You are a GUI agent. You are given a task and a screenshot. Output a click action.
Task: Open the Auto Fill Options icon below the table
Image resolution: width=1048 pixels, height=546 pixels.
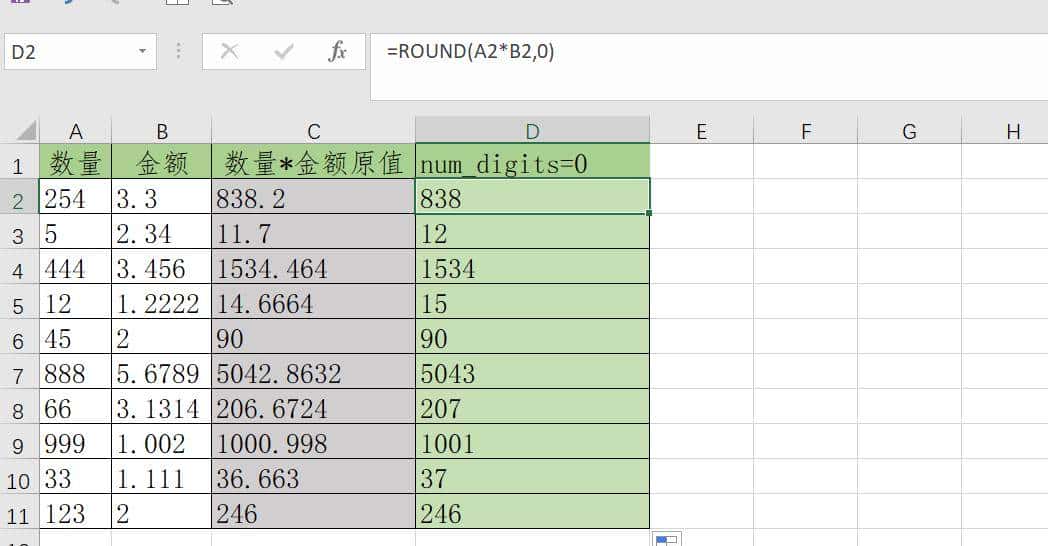[x=666, y=539]
